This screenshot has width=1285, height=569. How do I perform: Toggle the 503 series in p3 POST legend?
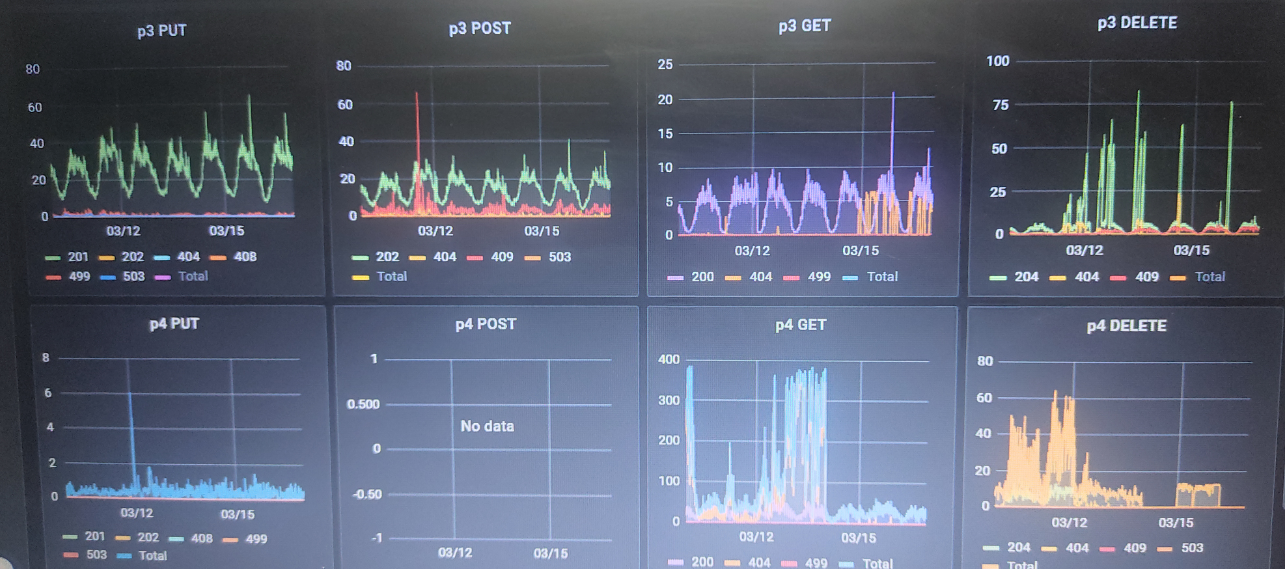tap(548, 257)
